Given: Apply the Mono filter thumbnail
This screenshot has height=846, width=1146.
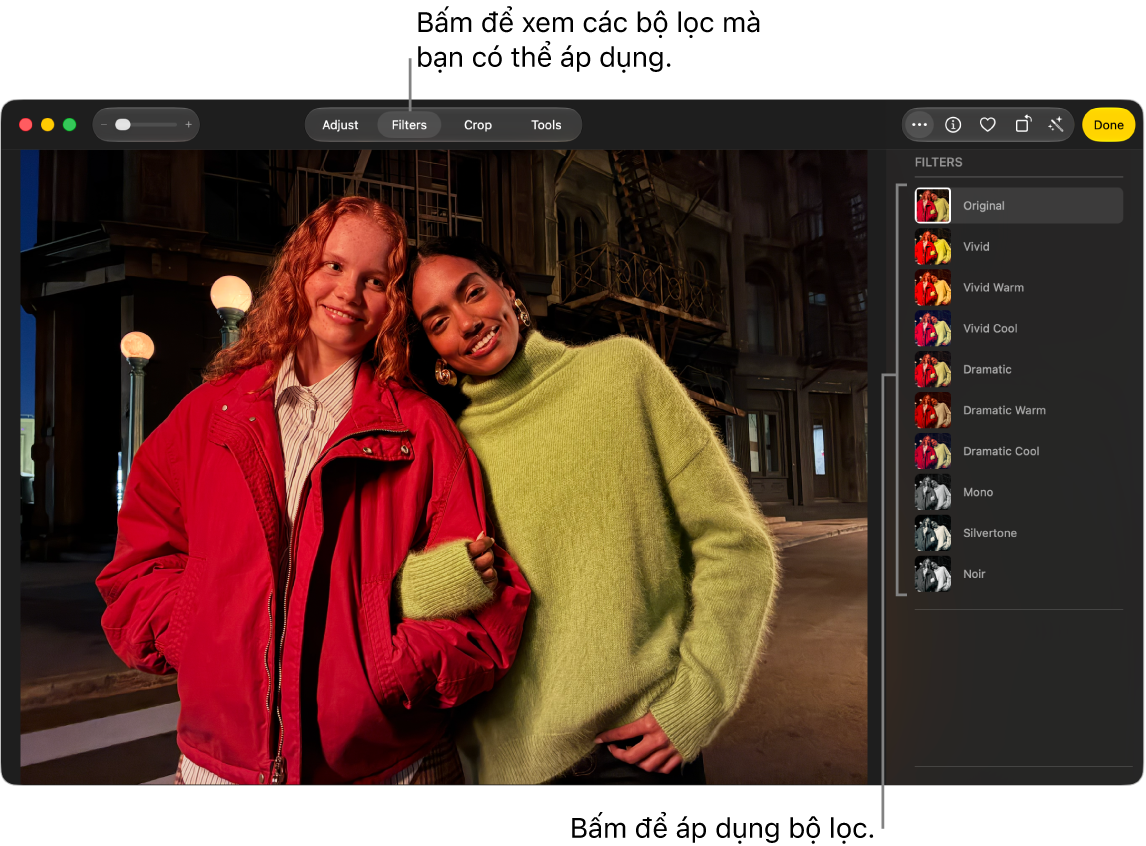Looking at the screenshot, I should (933, 492).
